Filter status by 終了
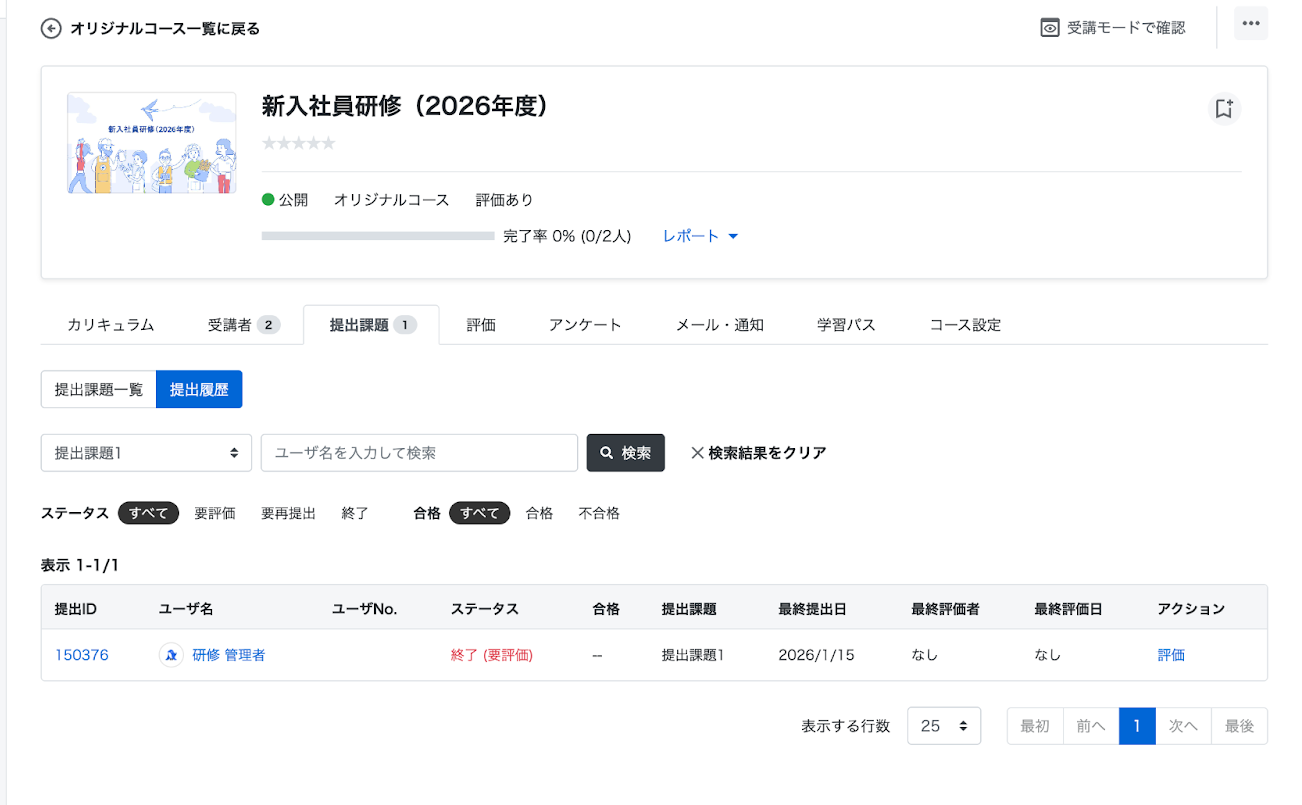 pos(355,513)
